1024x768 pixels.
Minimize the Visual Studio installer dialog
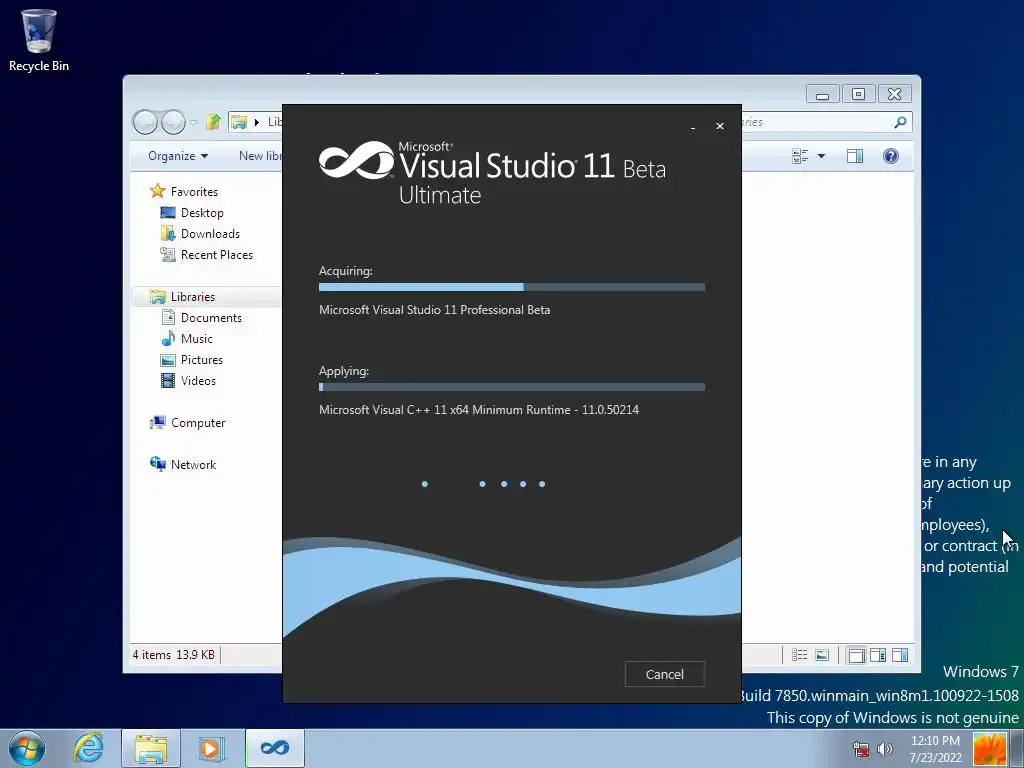click(x=693, y=127)
